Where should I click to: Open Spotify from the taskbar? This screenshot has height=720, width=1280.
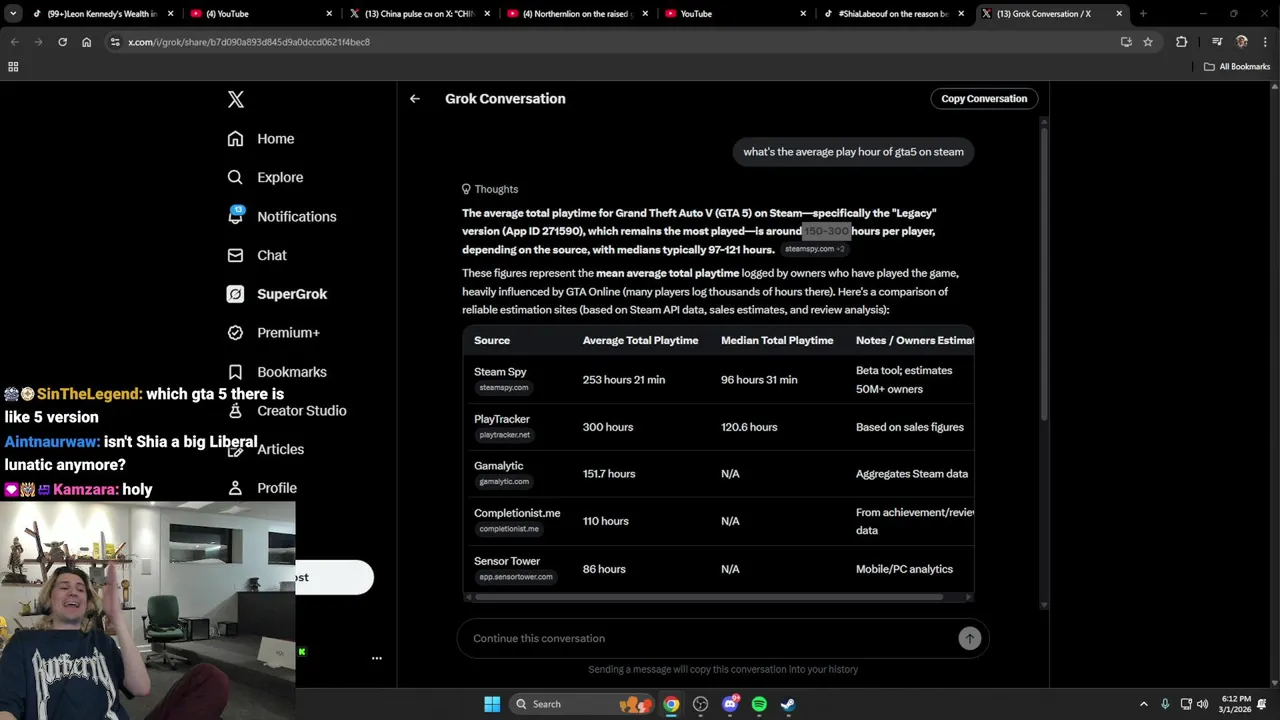pyautogui.click(x=759, y=704)
